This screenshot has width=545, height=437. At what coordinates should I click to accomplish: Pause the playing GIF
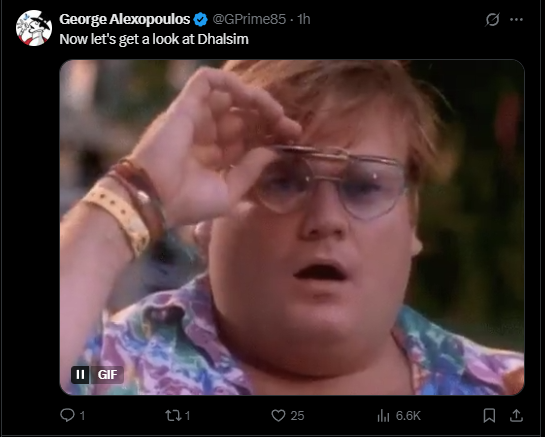[80, 374]
